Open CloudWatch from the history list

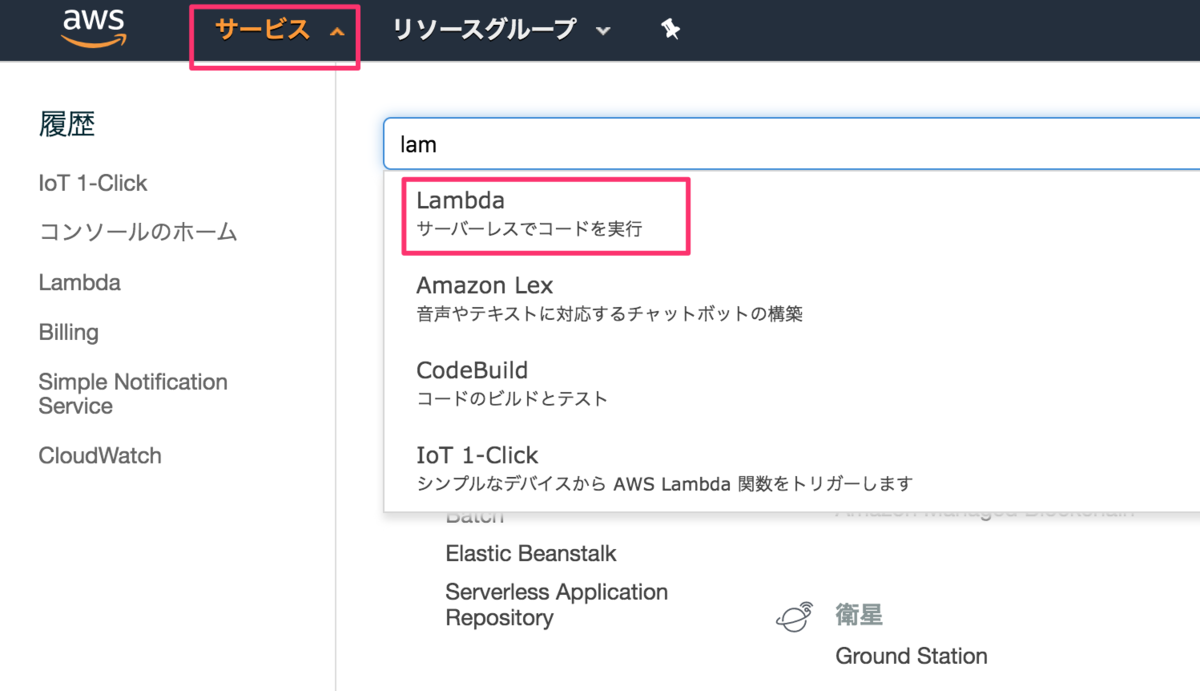[x=100, y=455]
